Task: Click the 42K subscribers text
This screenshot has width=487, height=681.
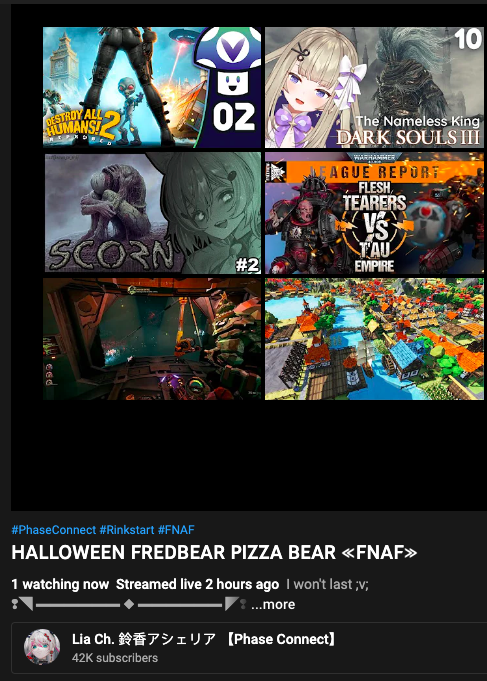Action: [115, 658]
